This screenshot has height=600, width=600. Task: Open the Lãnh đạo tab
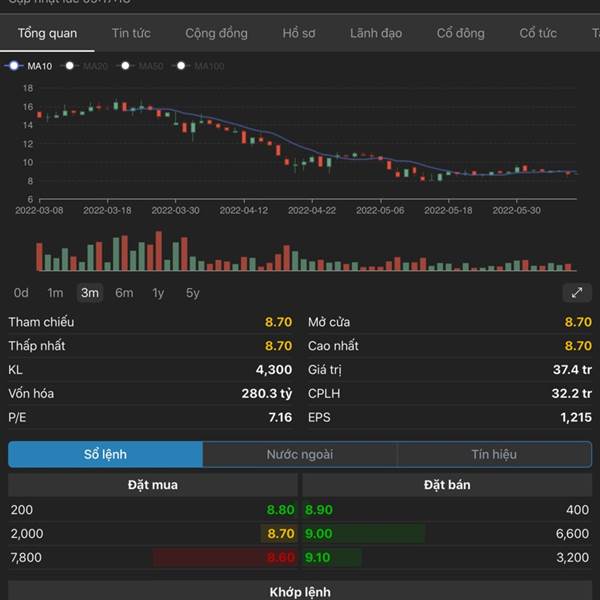tap(376, 33)
